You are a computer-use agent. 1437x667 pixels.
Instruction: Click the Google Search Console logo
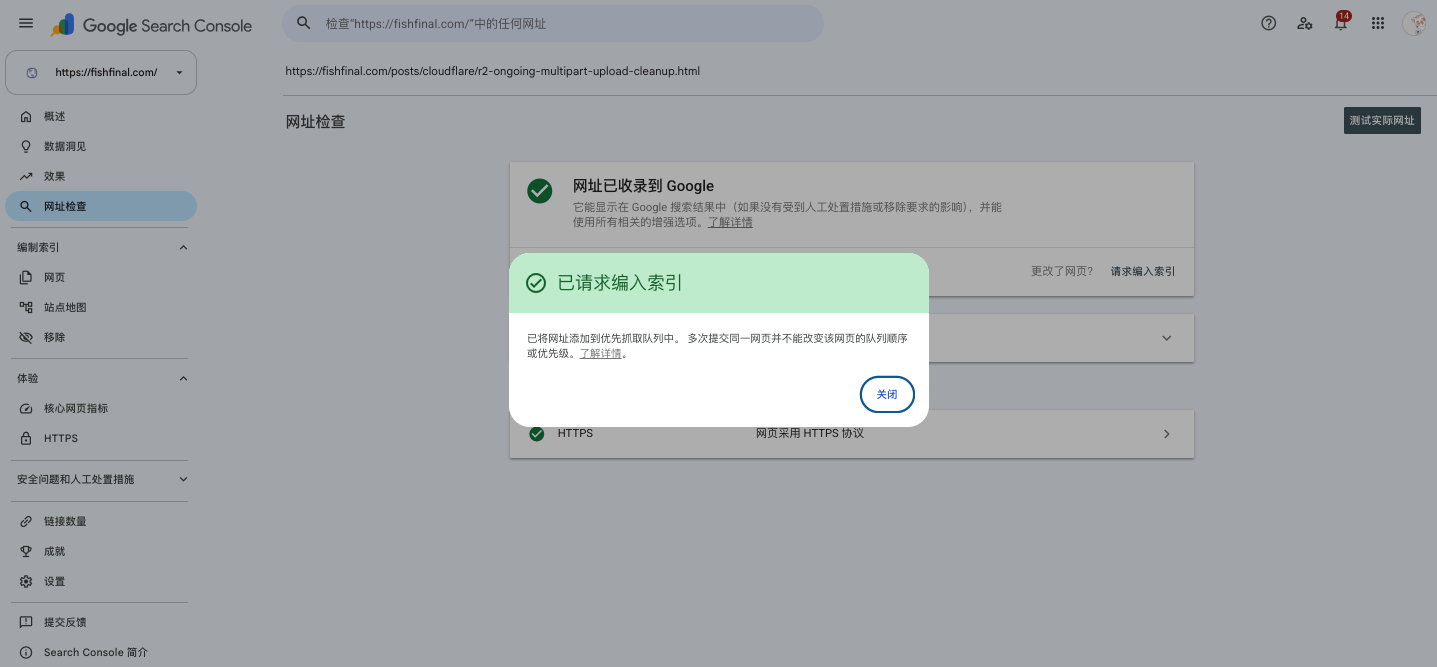point(152,25)
